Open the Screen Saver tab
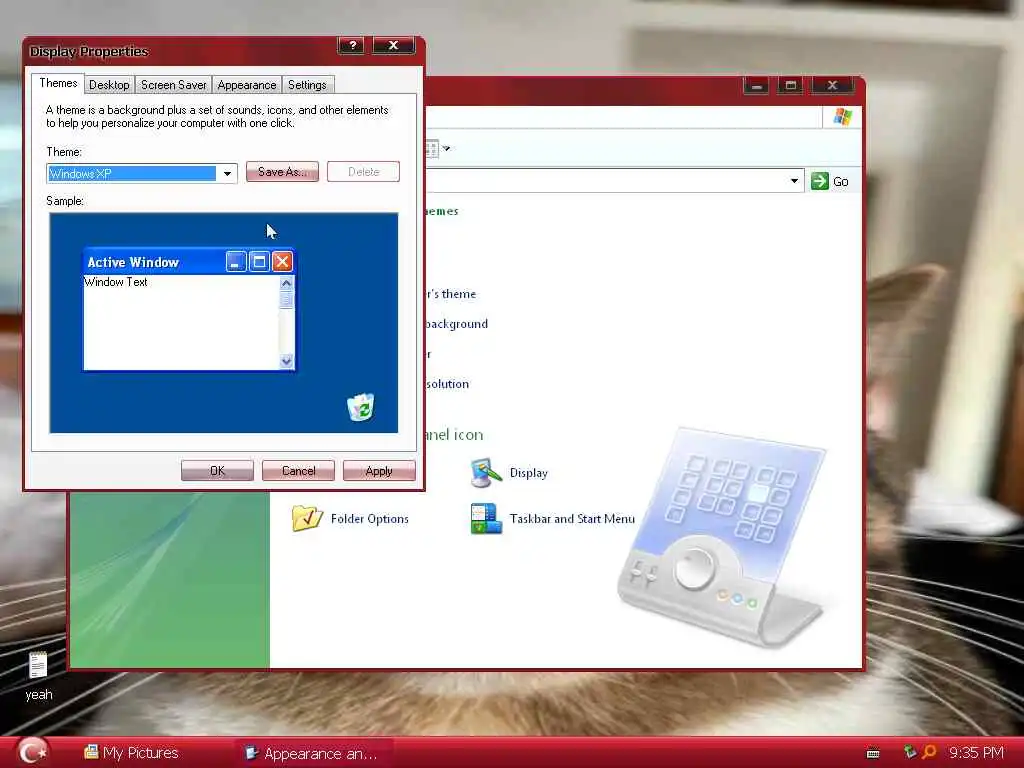 pos(174,85)
